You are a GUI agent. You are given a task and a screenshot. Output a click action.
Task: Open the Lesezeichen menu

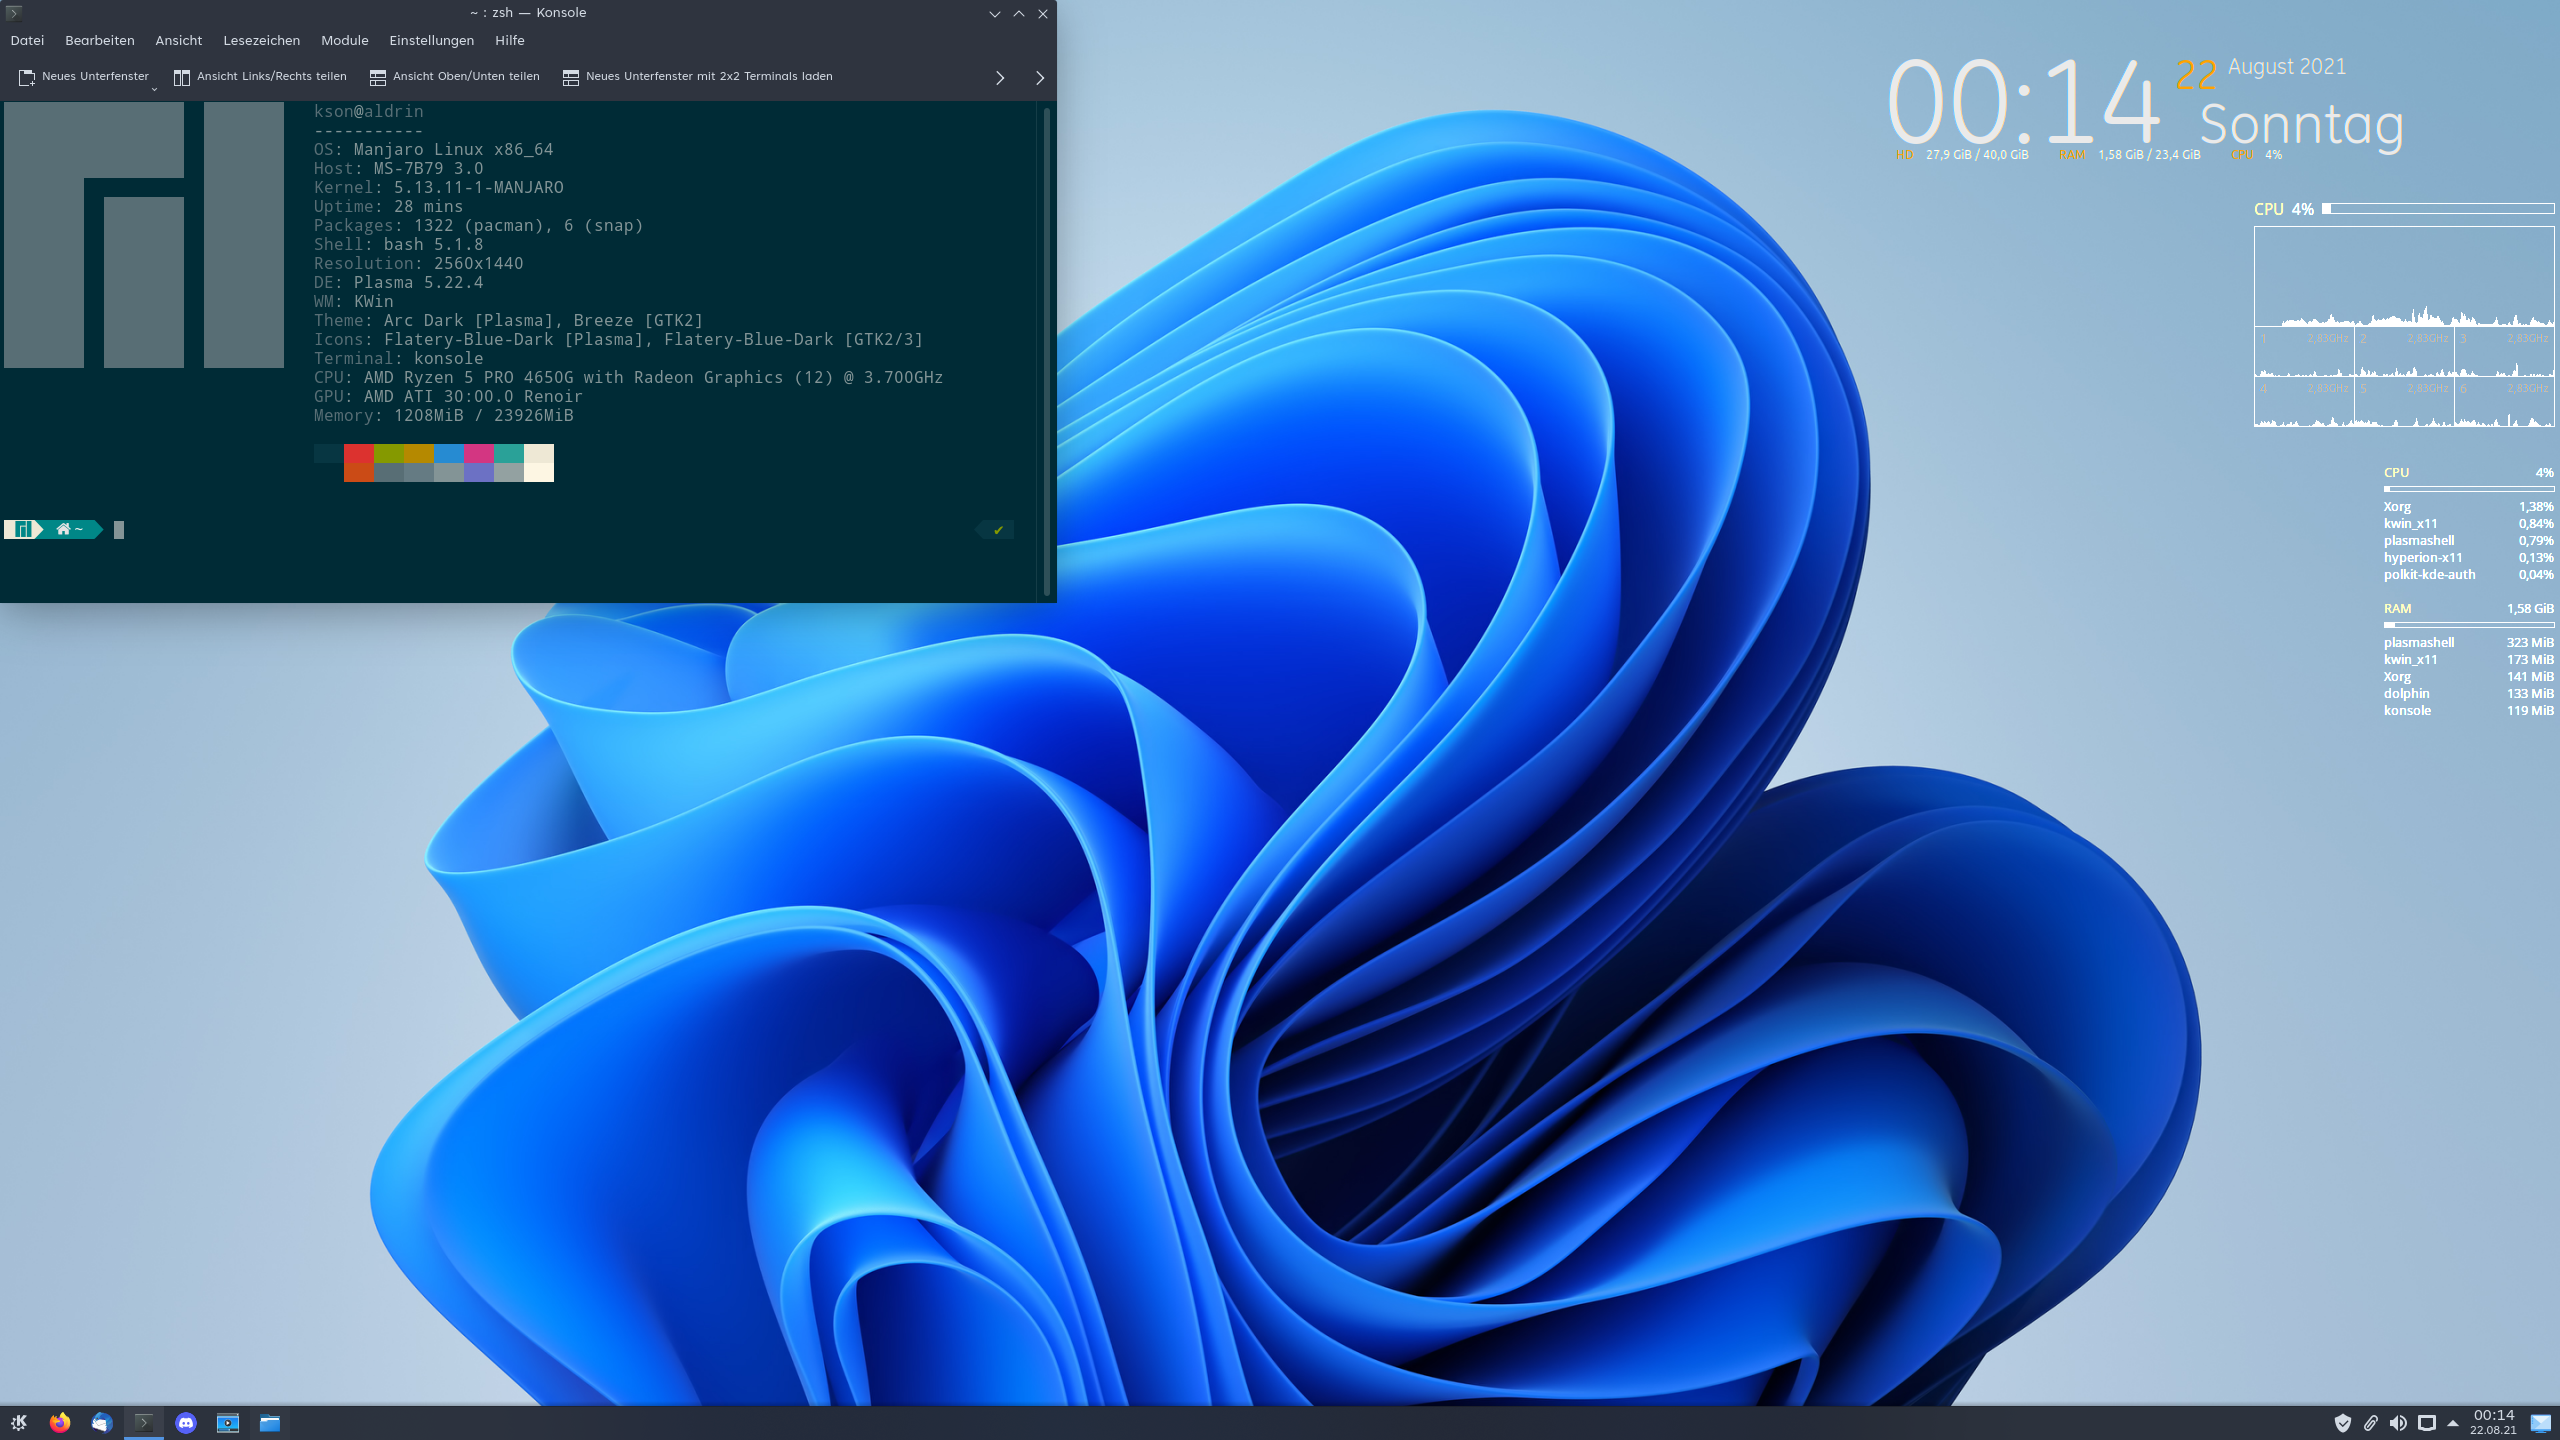[x=261, y=41]
